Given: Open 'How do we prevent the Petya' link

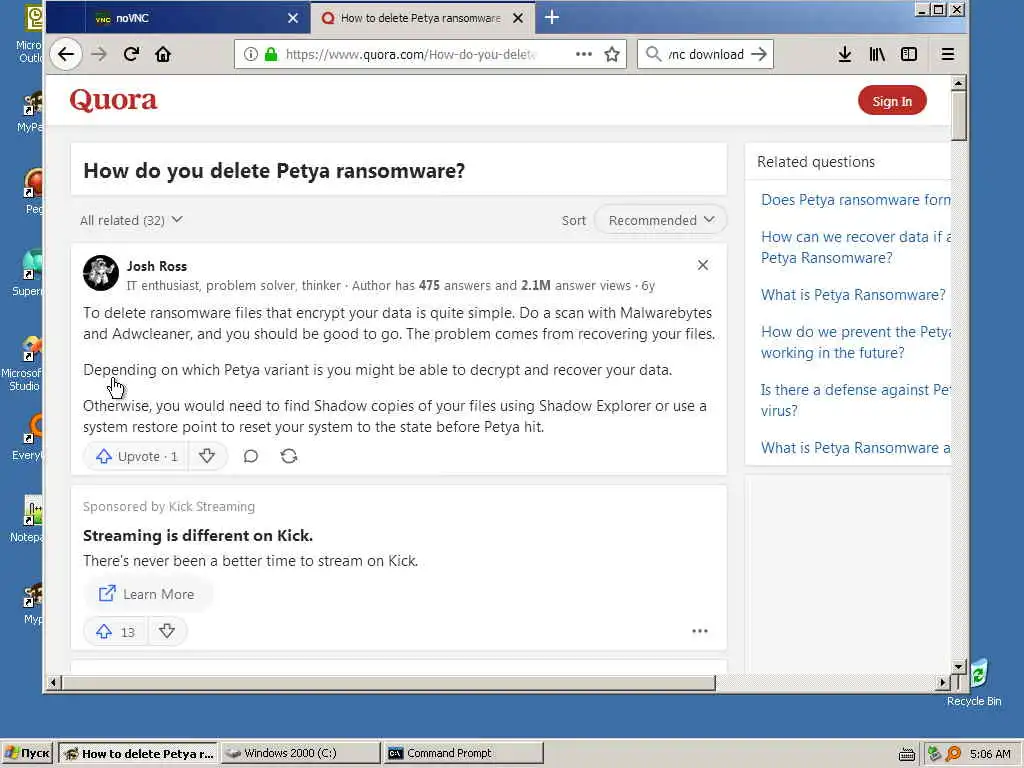Looking at the screenshot, I should point(856,342).
